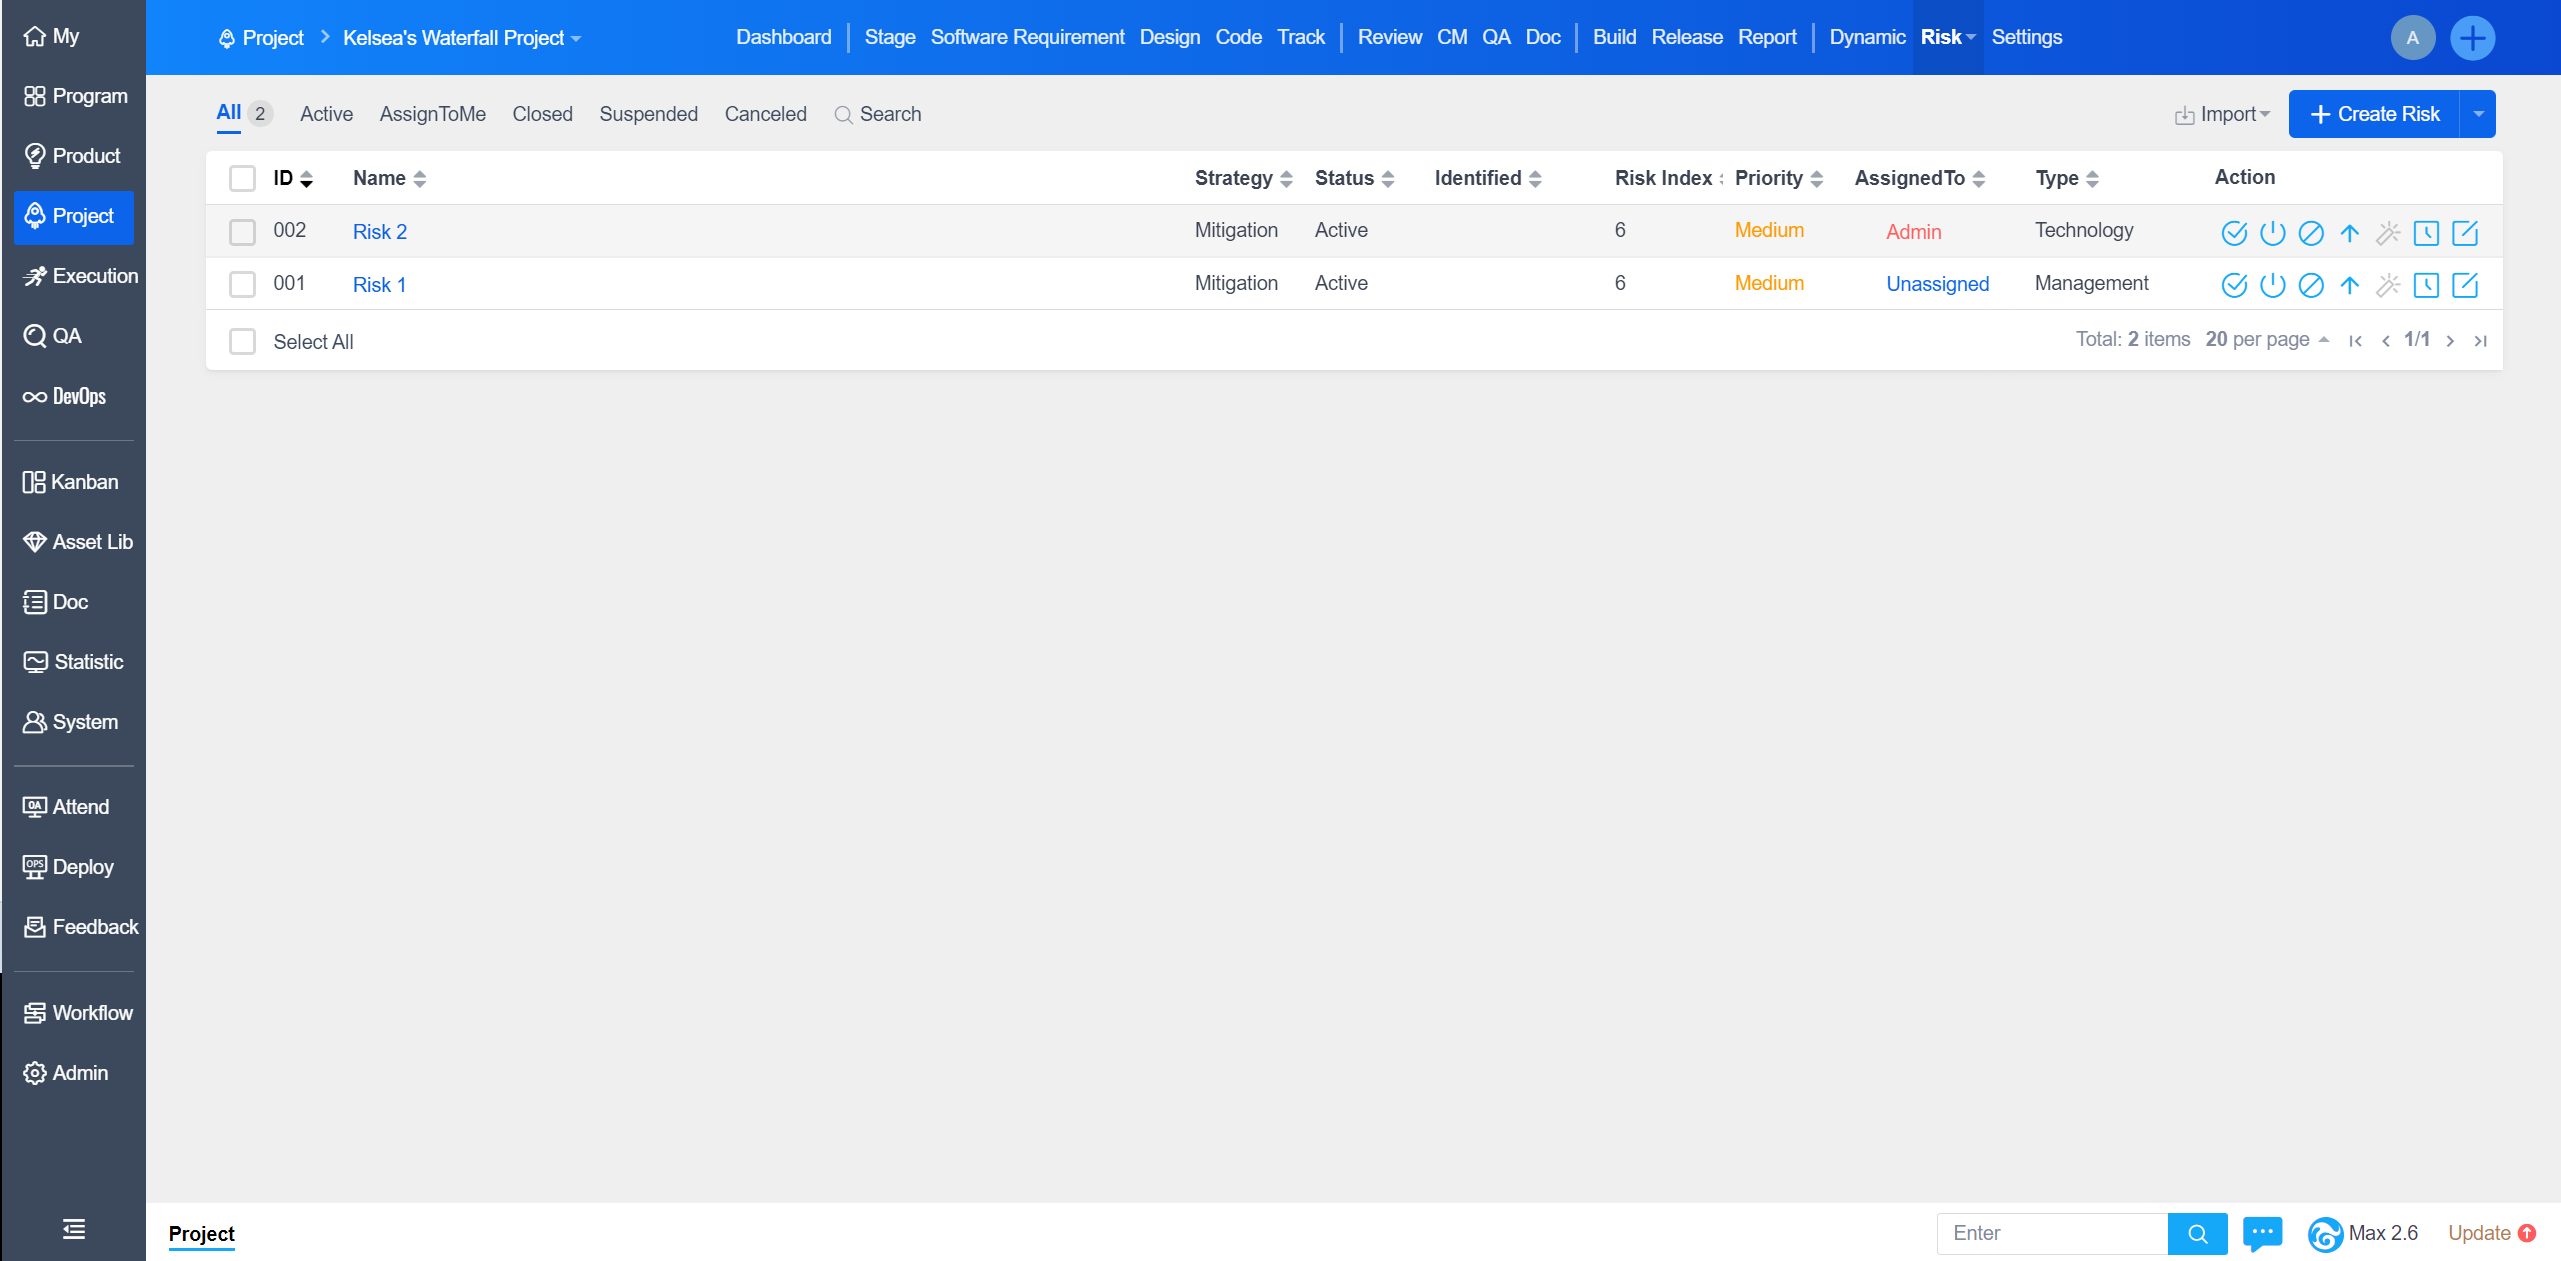The image size is (2561, 1261).
Task: Check the checkbox for risk 001
Action: [x=242, y=284]
